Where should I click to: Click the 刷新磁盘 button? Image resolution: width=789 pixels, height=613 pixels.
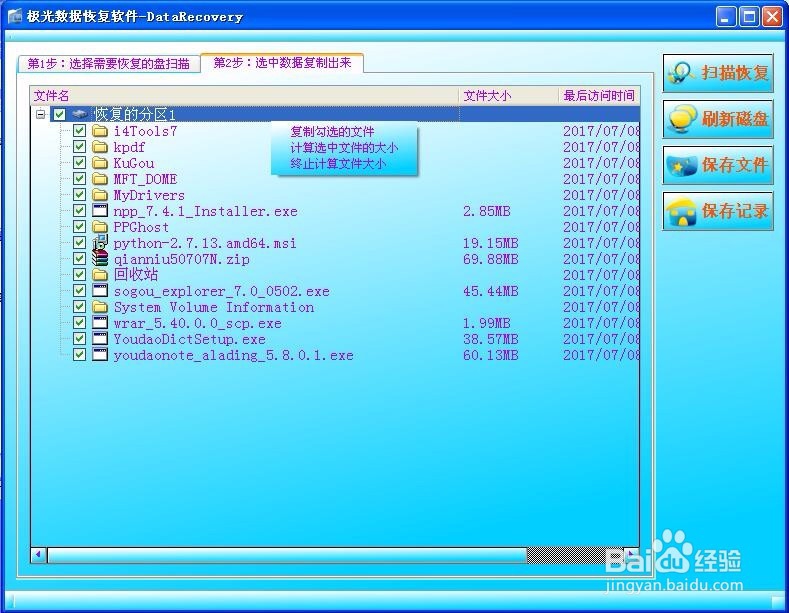click(x=718, y=119)
